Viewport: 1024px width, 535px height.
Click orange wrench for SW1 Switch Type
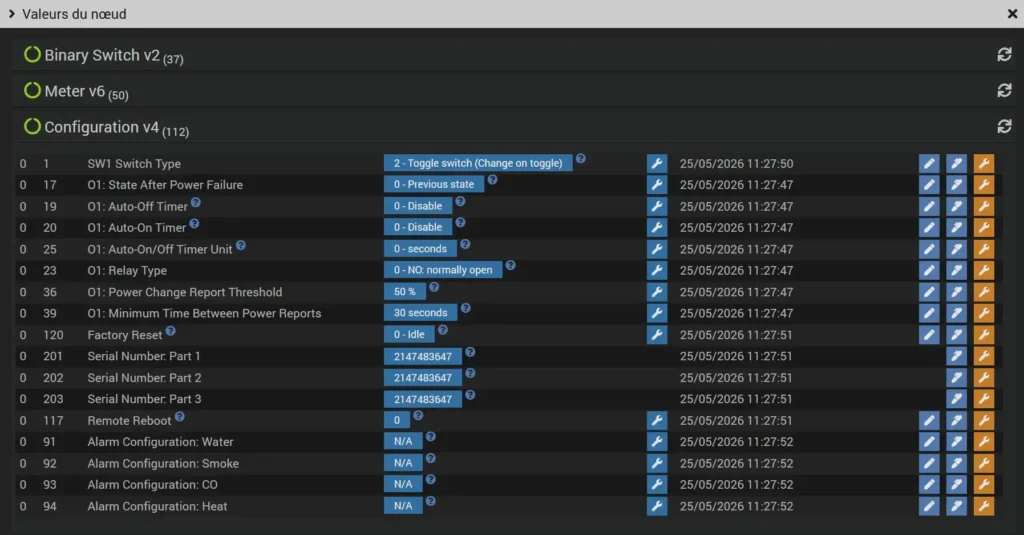coord(984,163)
